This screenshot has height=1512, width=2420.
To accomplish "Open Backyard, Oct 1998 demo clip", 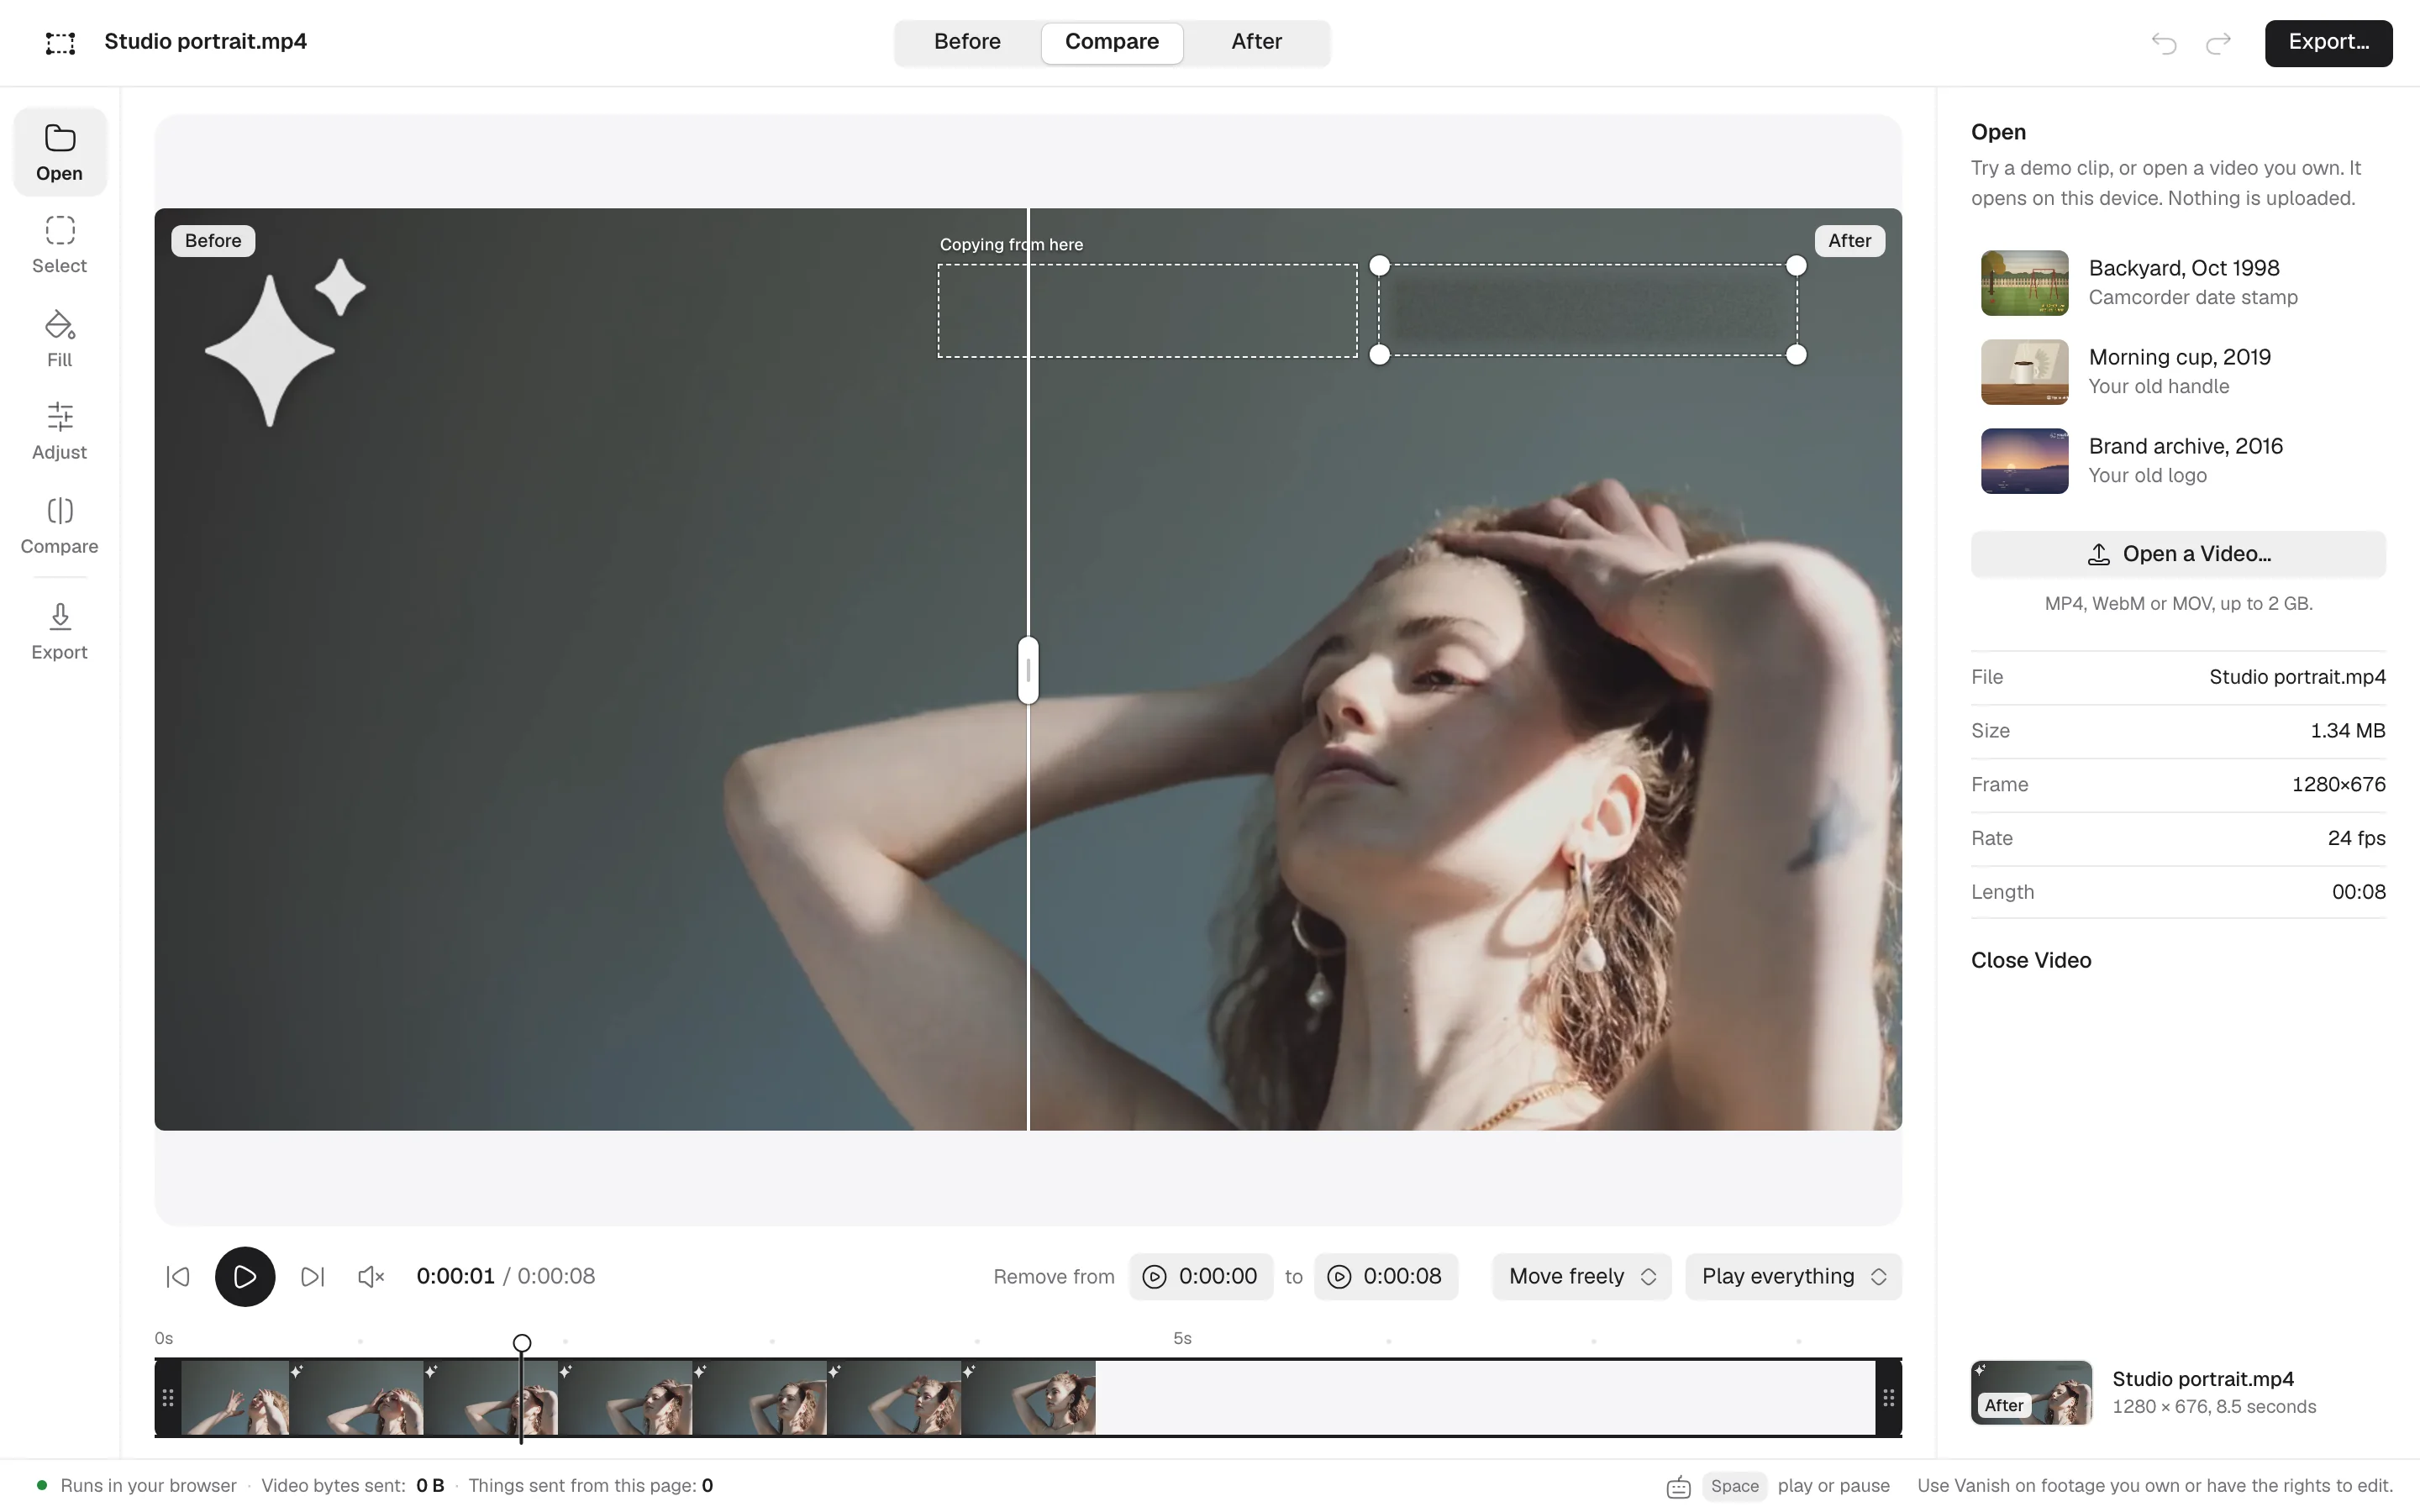I will point(2178,282).
